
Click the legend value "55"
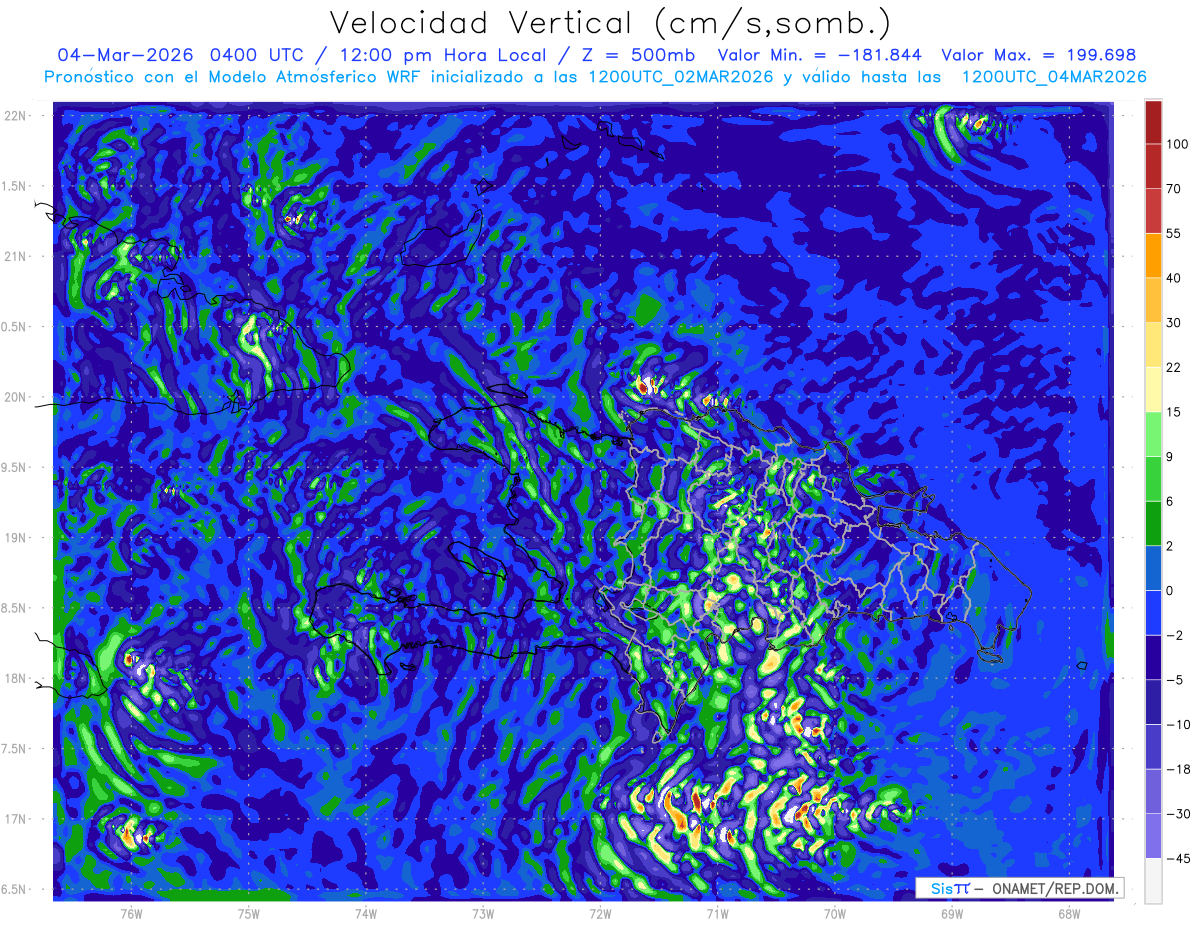1173,232
